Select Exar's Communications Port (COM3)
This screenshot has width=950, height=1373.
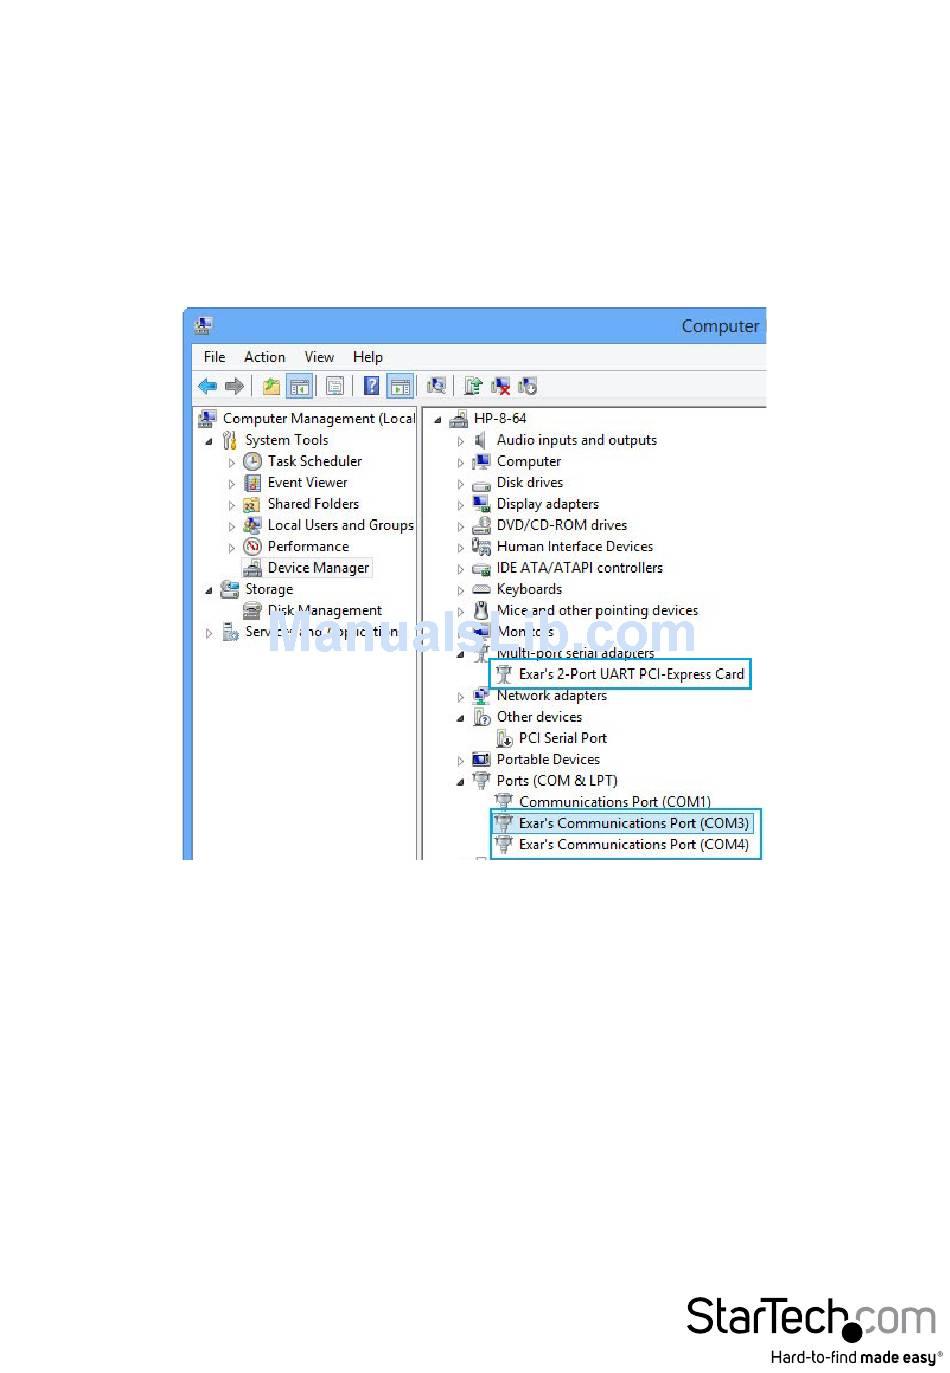[x=633, y=823]
